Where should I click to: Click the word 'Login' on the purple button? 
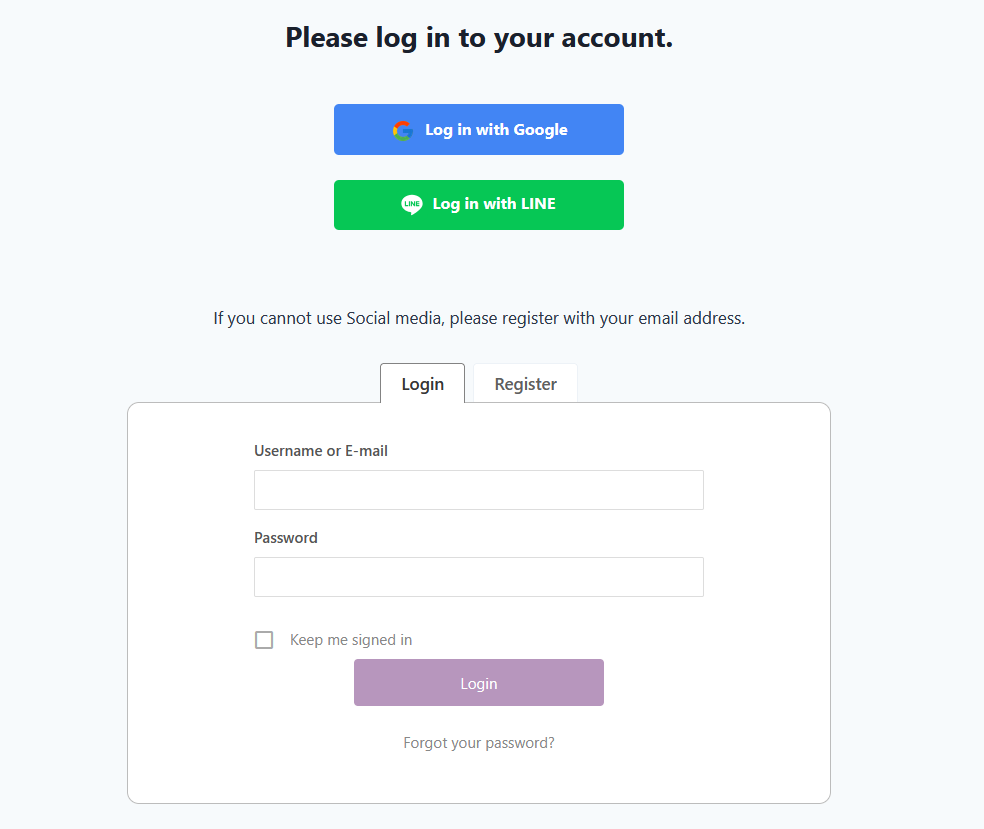point(479,684)
